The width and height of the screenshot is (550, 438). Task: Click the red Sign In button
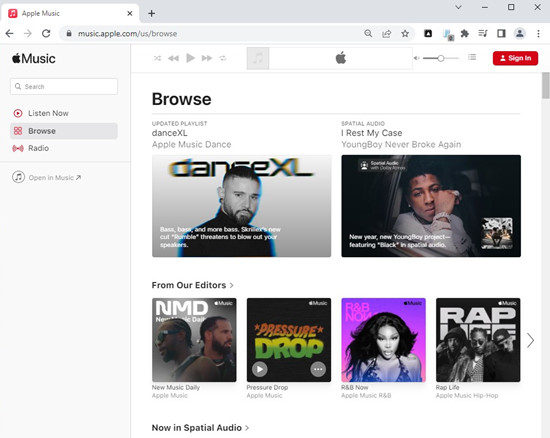point(515,58)
